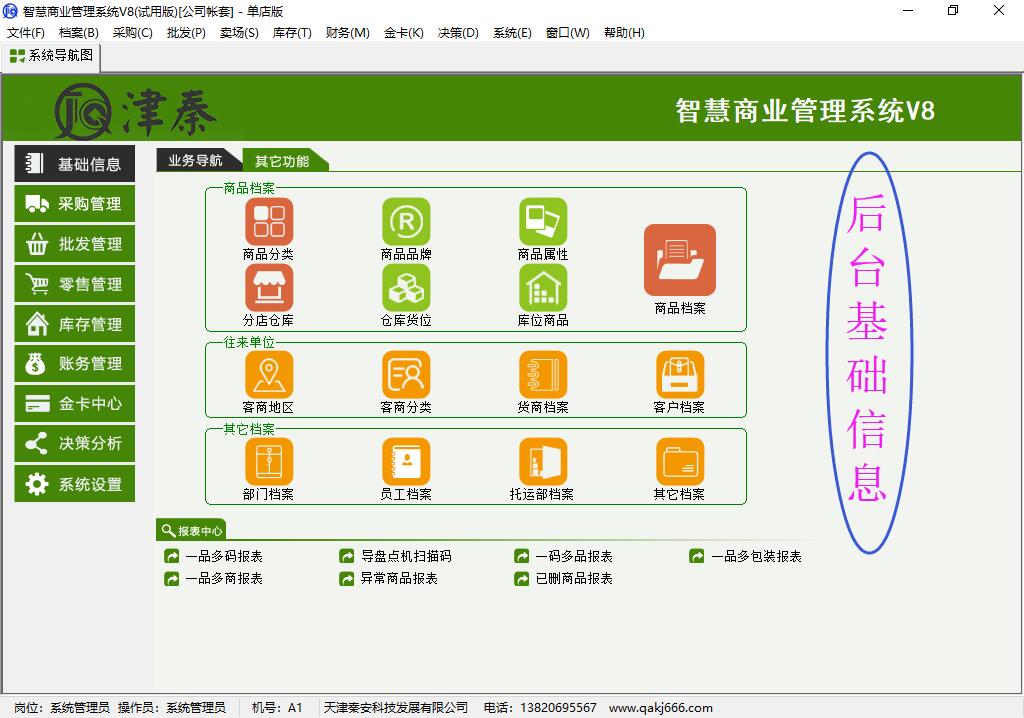Select the 业务导航 tab
This screenshot has height=718, width=1024.
196,160
